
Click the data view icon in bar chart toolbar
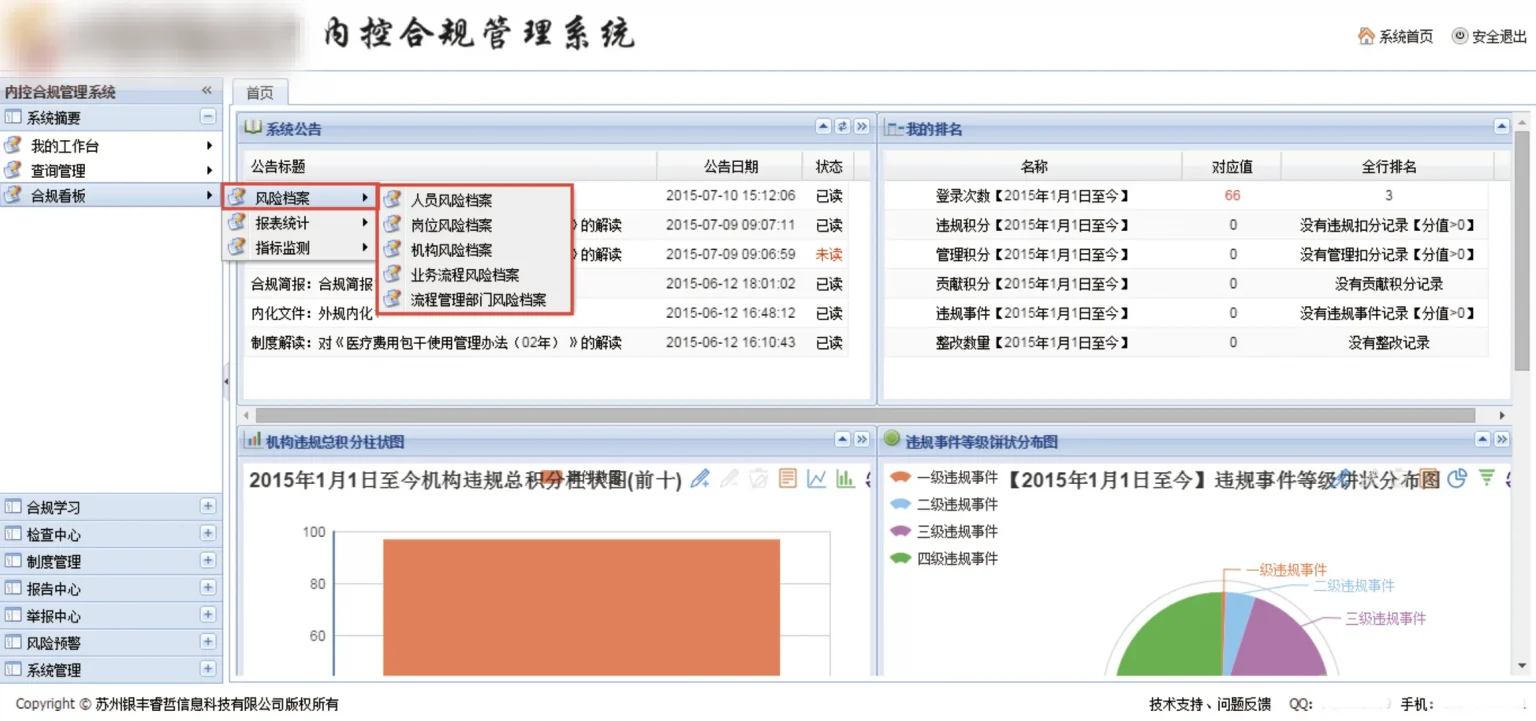click(x=788, y=479)
